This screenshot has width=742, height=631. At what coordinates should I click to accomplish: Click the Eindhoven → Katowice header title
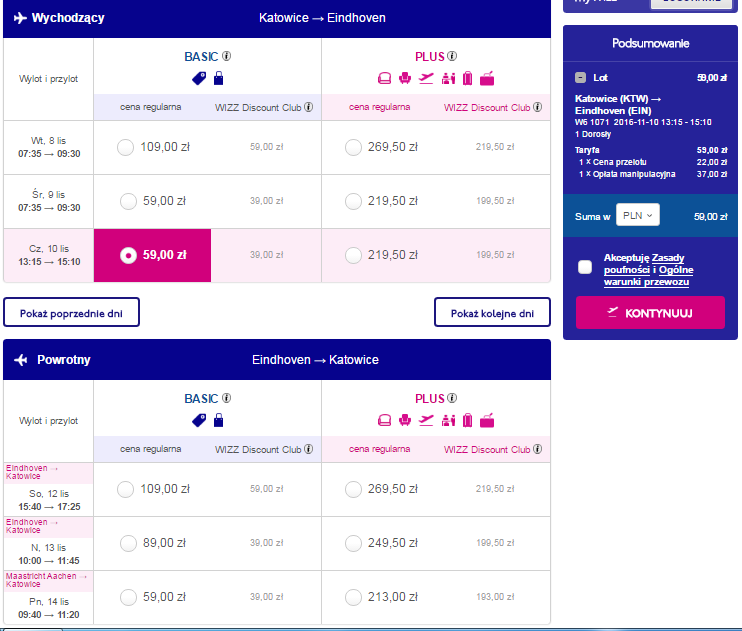315,360
